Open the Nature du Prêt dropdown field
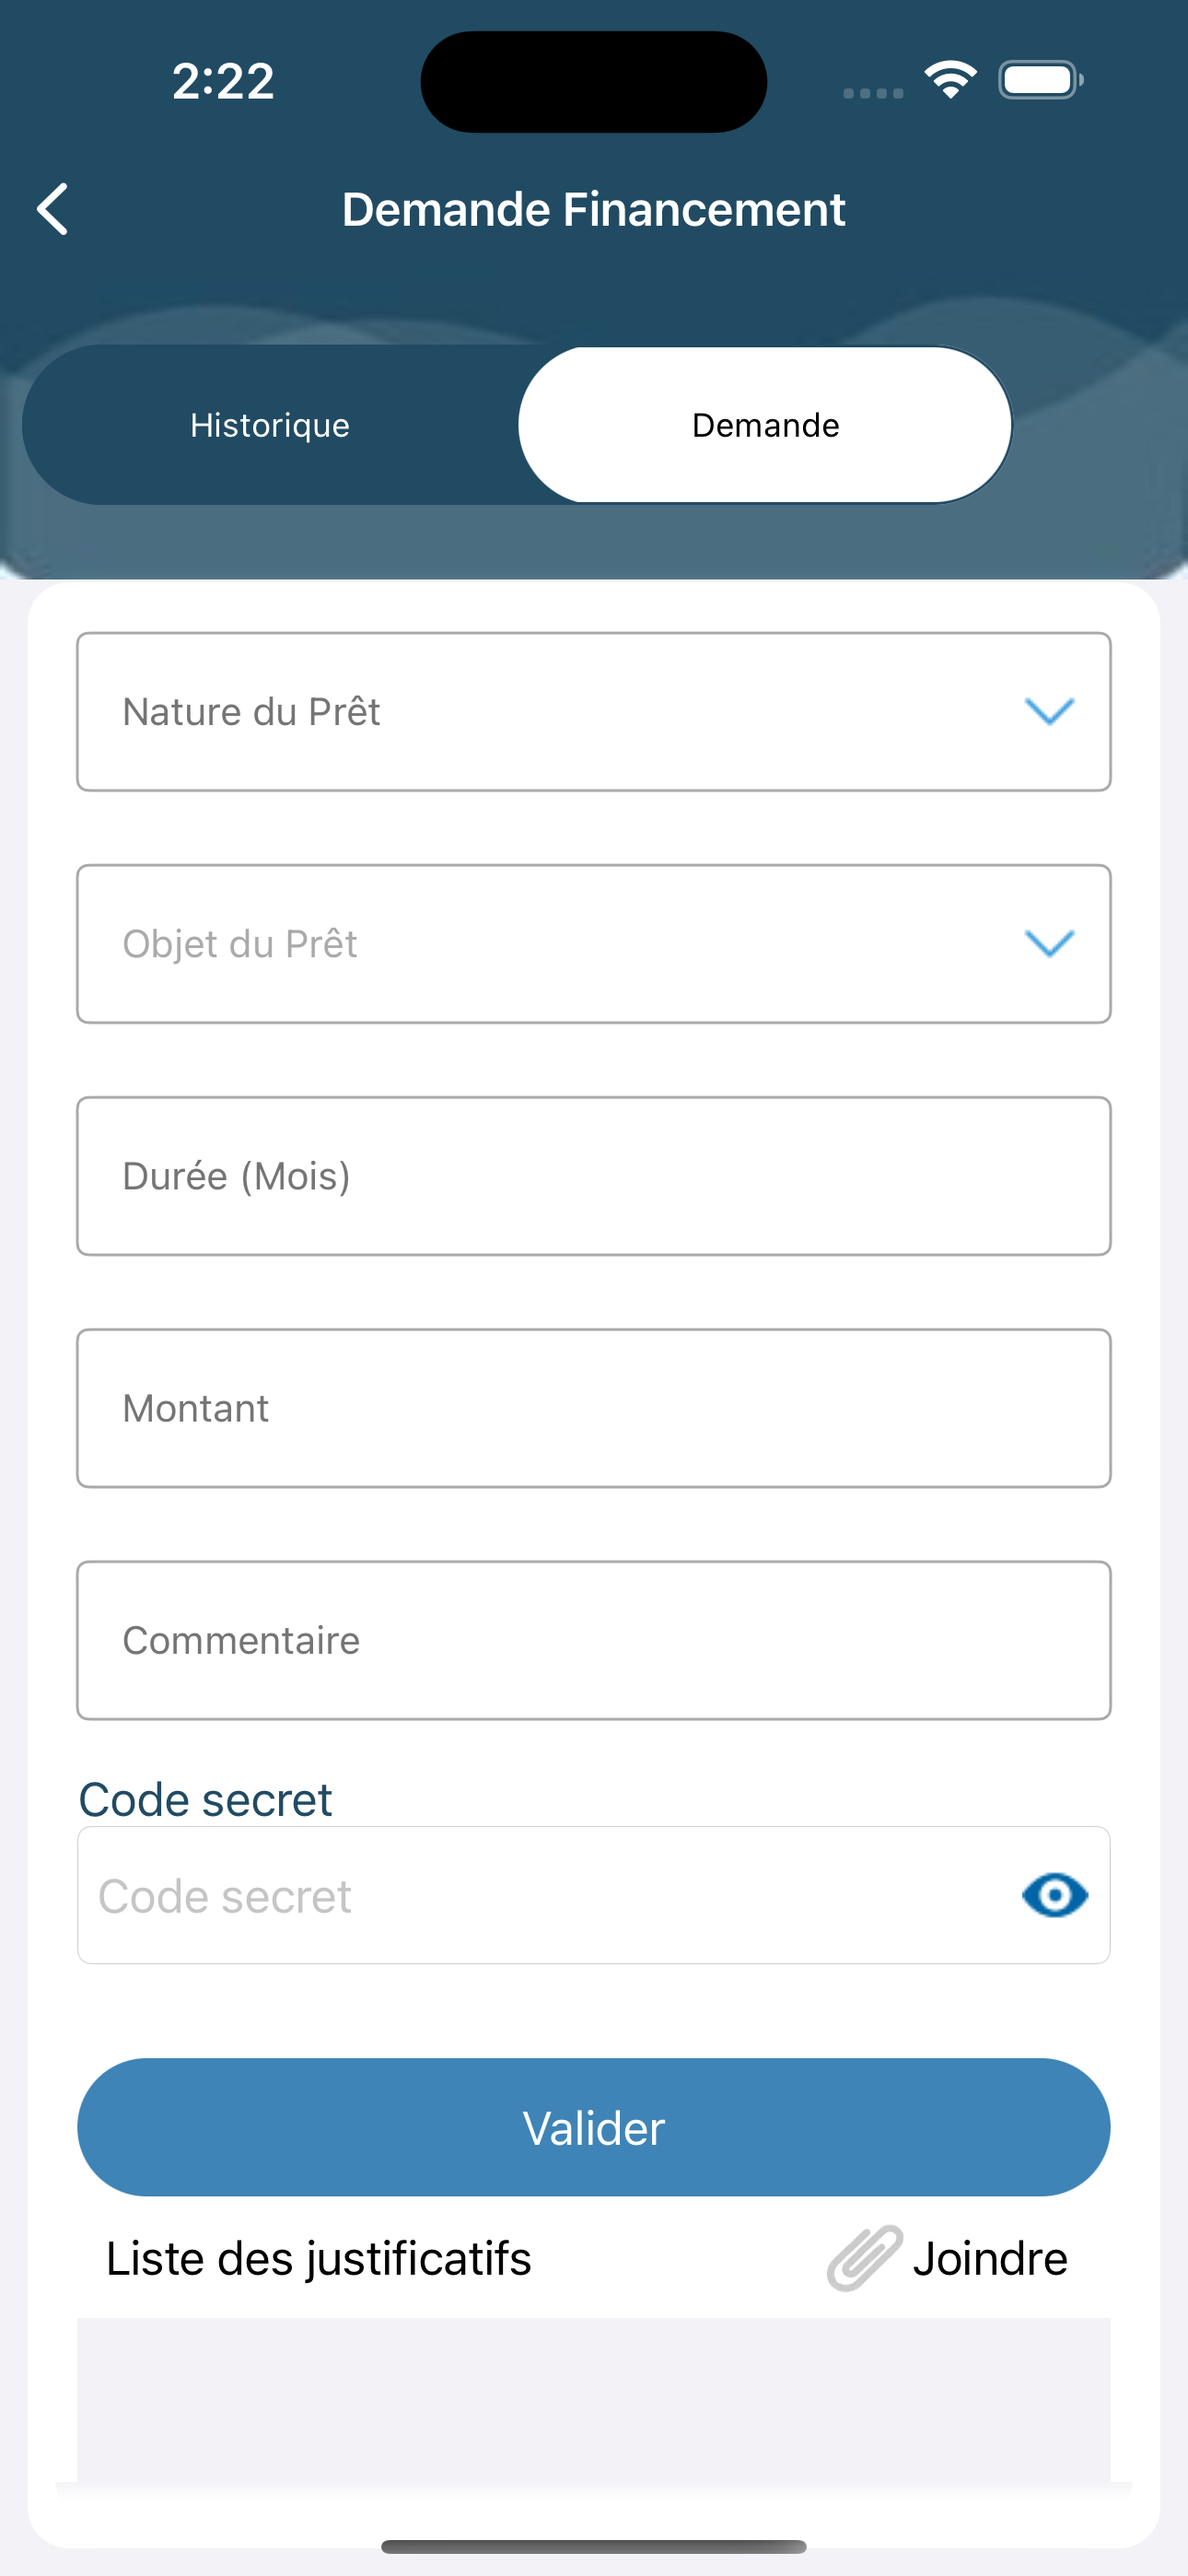 594,712
